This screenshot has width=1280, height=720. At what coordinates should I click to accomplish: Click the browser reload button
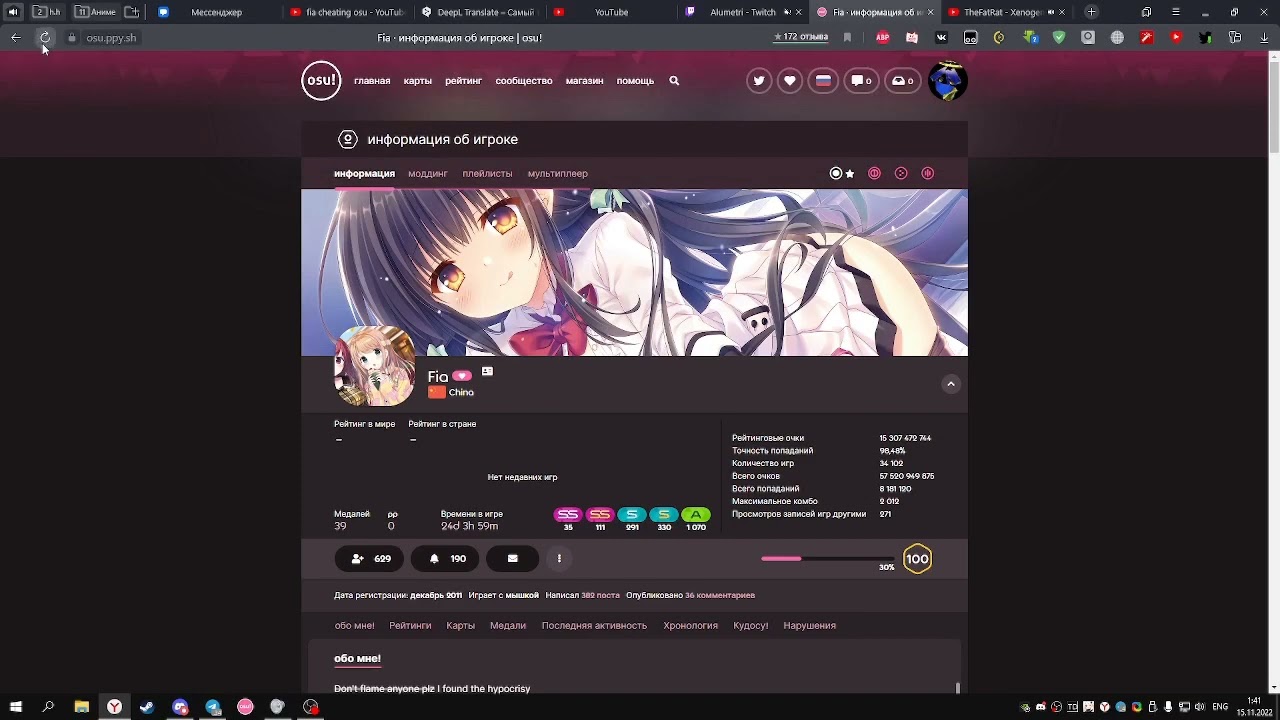[44, 38]
